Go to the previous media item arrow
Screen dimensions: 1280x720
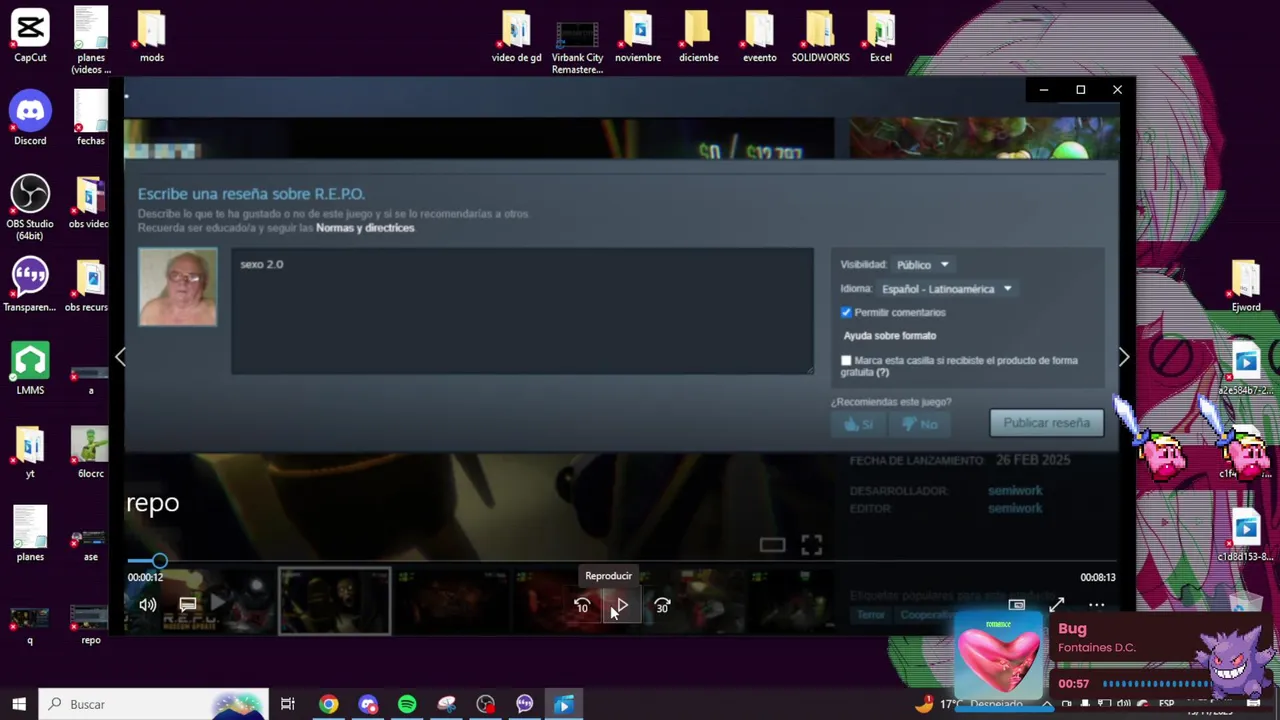pyautogui.click(x=120, y=357)
